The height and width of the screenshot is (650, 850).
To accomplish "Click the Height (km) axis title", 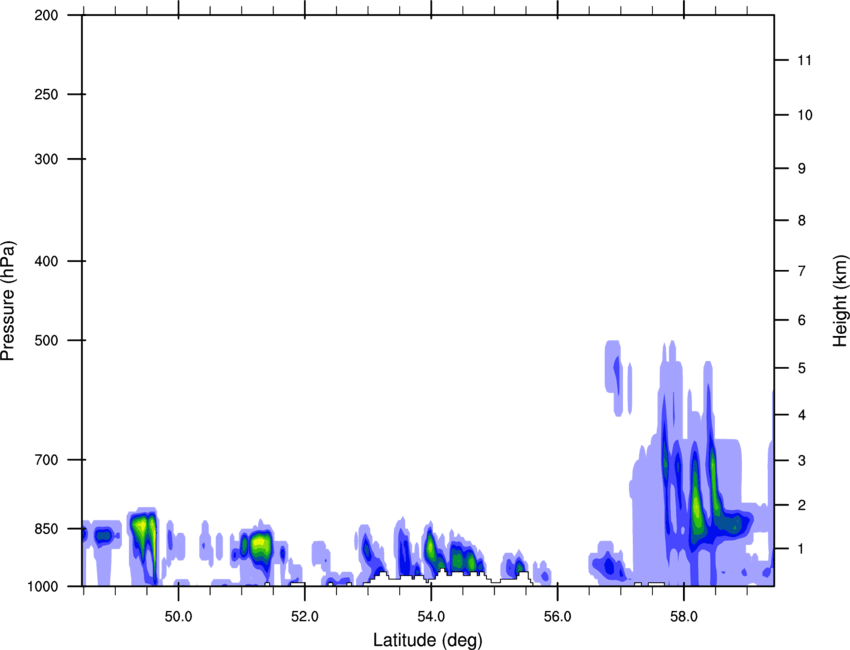I will (840, 301).
